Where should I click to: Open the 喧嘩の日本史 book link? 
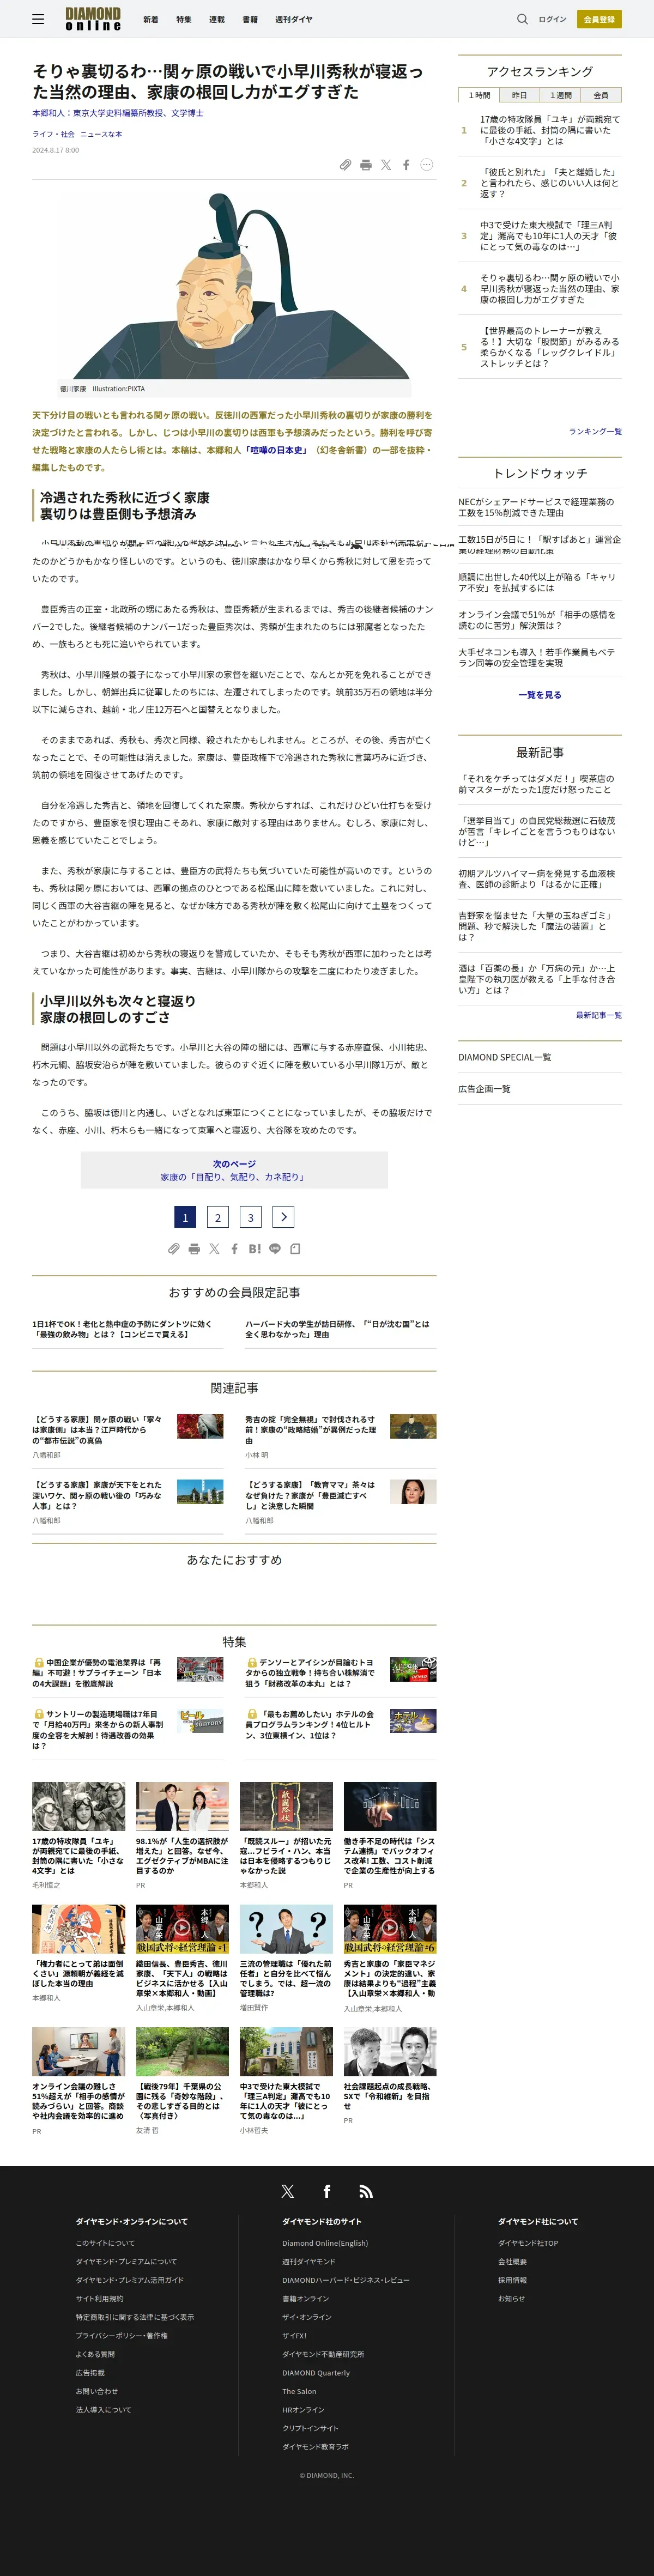[x=278, y=450]
